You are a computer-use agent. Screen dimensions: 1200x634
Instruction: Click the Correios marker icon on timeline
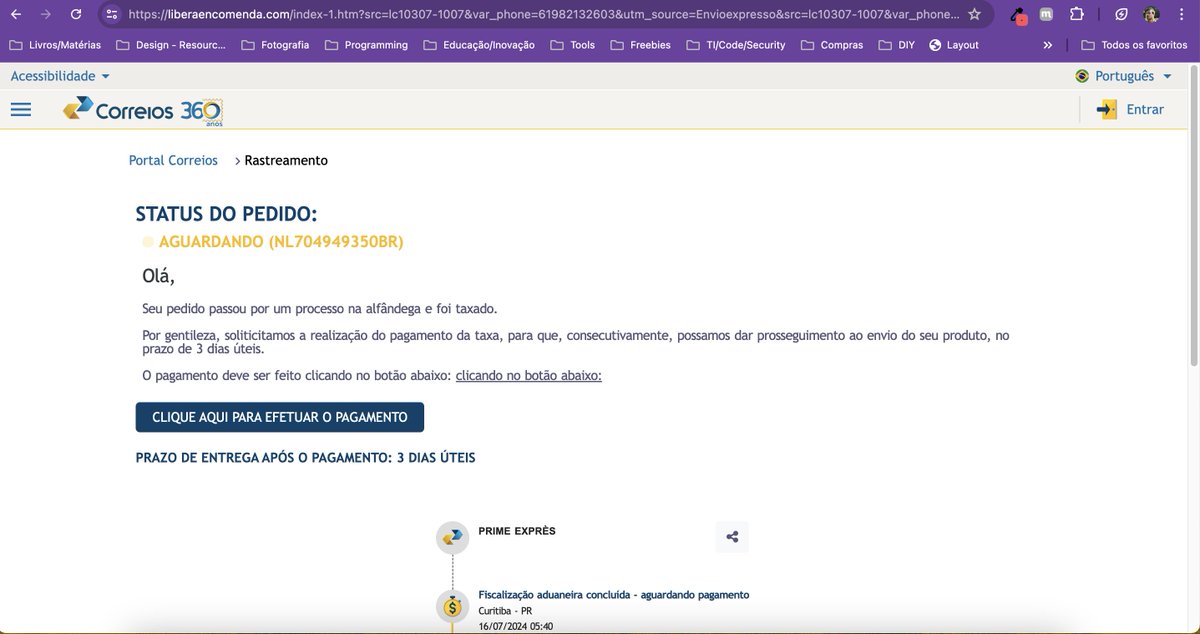(x=452, y=537)
